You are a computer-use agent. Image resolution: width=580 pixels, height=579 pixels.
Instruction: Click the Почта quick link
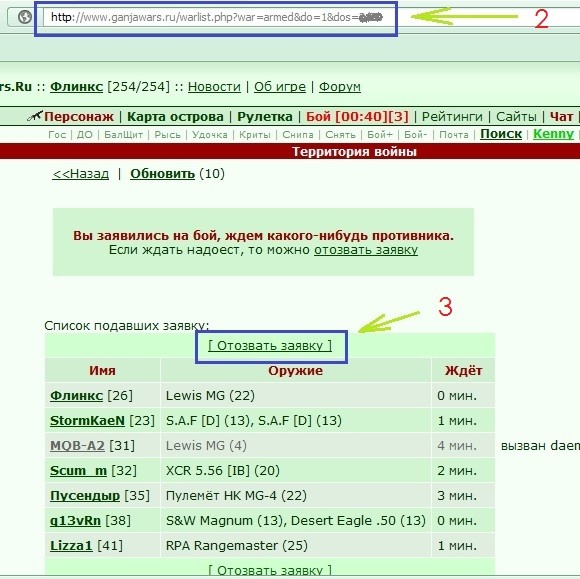click(454, 135)
